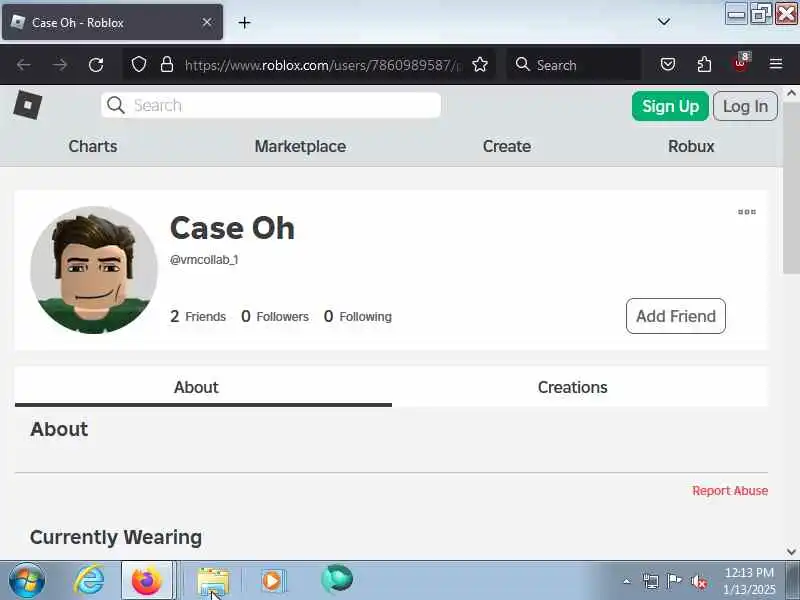800x600 pixels.
Task: Open the Robux navigation item
Action: (691, 146)
